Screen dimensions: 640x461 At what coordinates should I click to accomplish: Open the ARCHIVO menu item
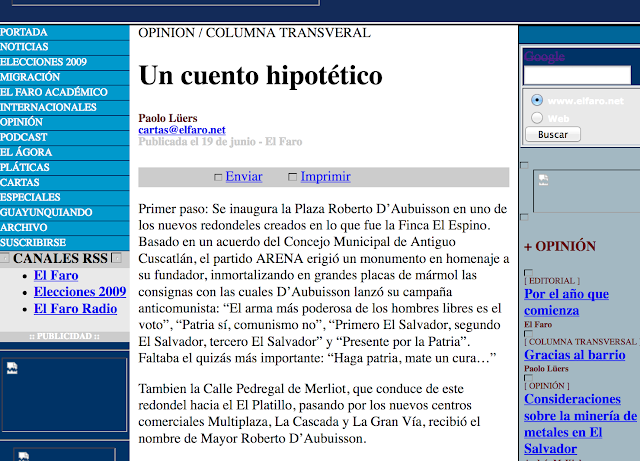point(24,228)
